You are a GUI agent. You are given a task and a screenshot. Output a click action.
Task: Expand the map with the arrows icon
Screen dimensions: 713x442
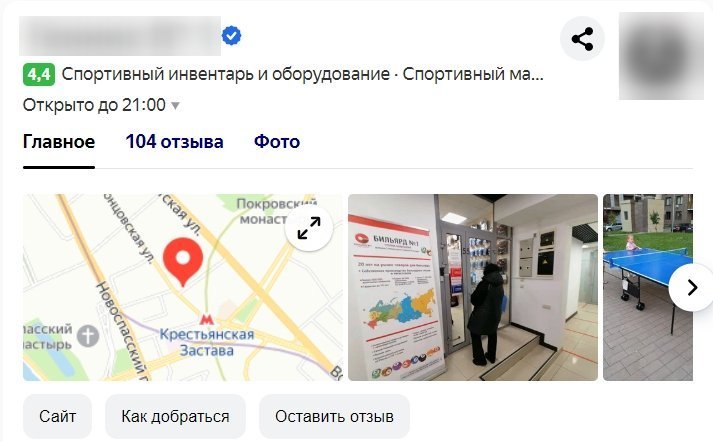coord(309,228)
